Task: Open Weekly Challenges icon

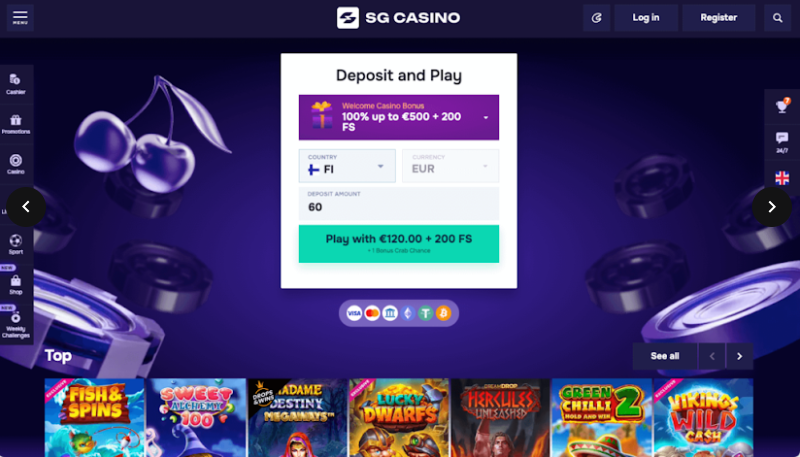Action: coord(16,324)
